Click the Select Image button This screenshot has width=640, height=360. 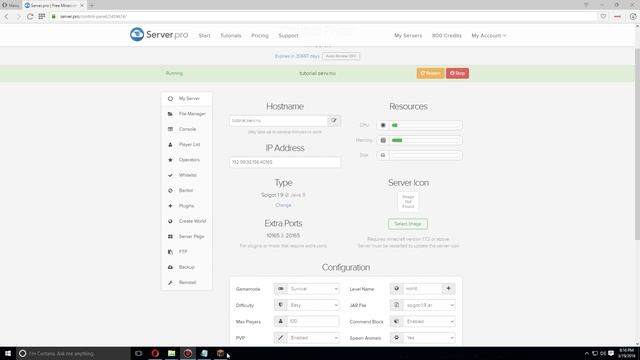[408, 224]
